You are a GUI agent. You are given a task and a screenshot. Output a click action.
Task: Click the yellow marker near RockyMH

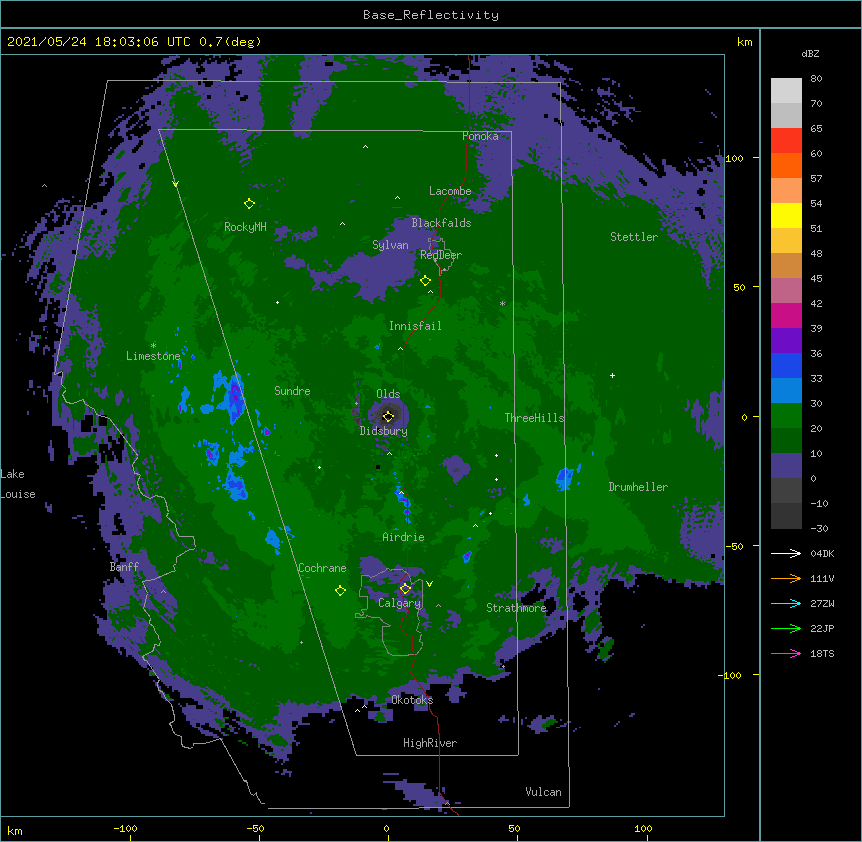(249, 204)
